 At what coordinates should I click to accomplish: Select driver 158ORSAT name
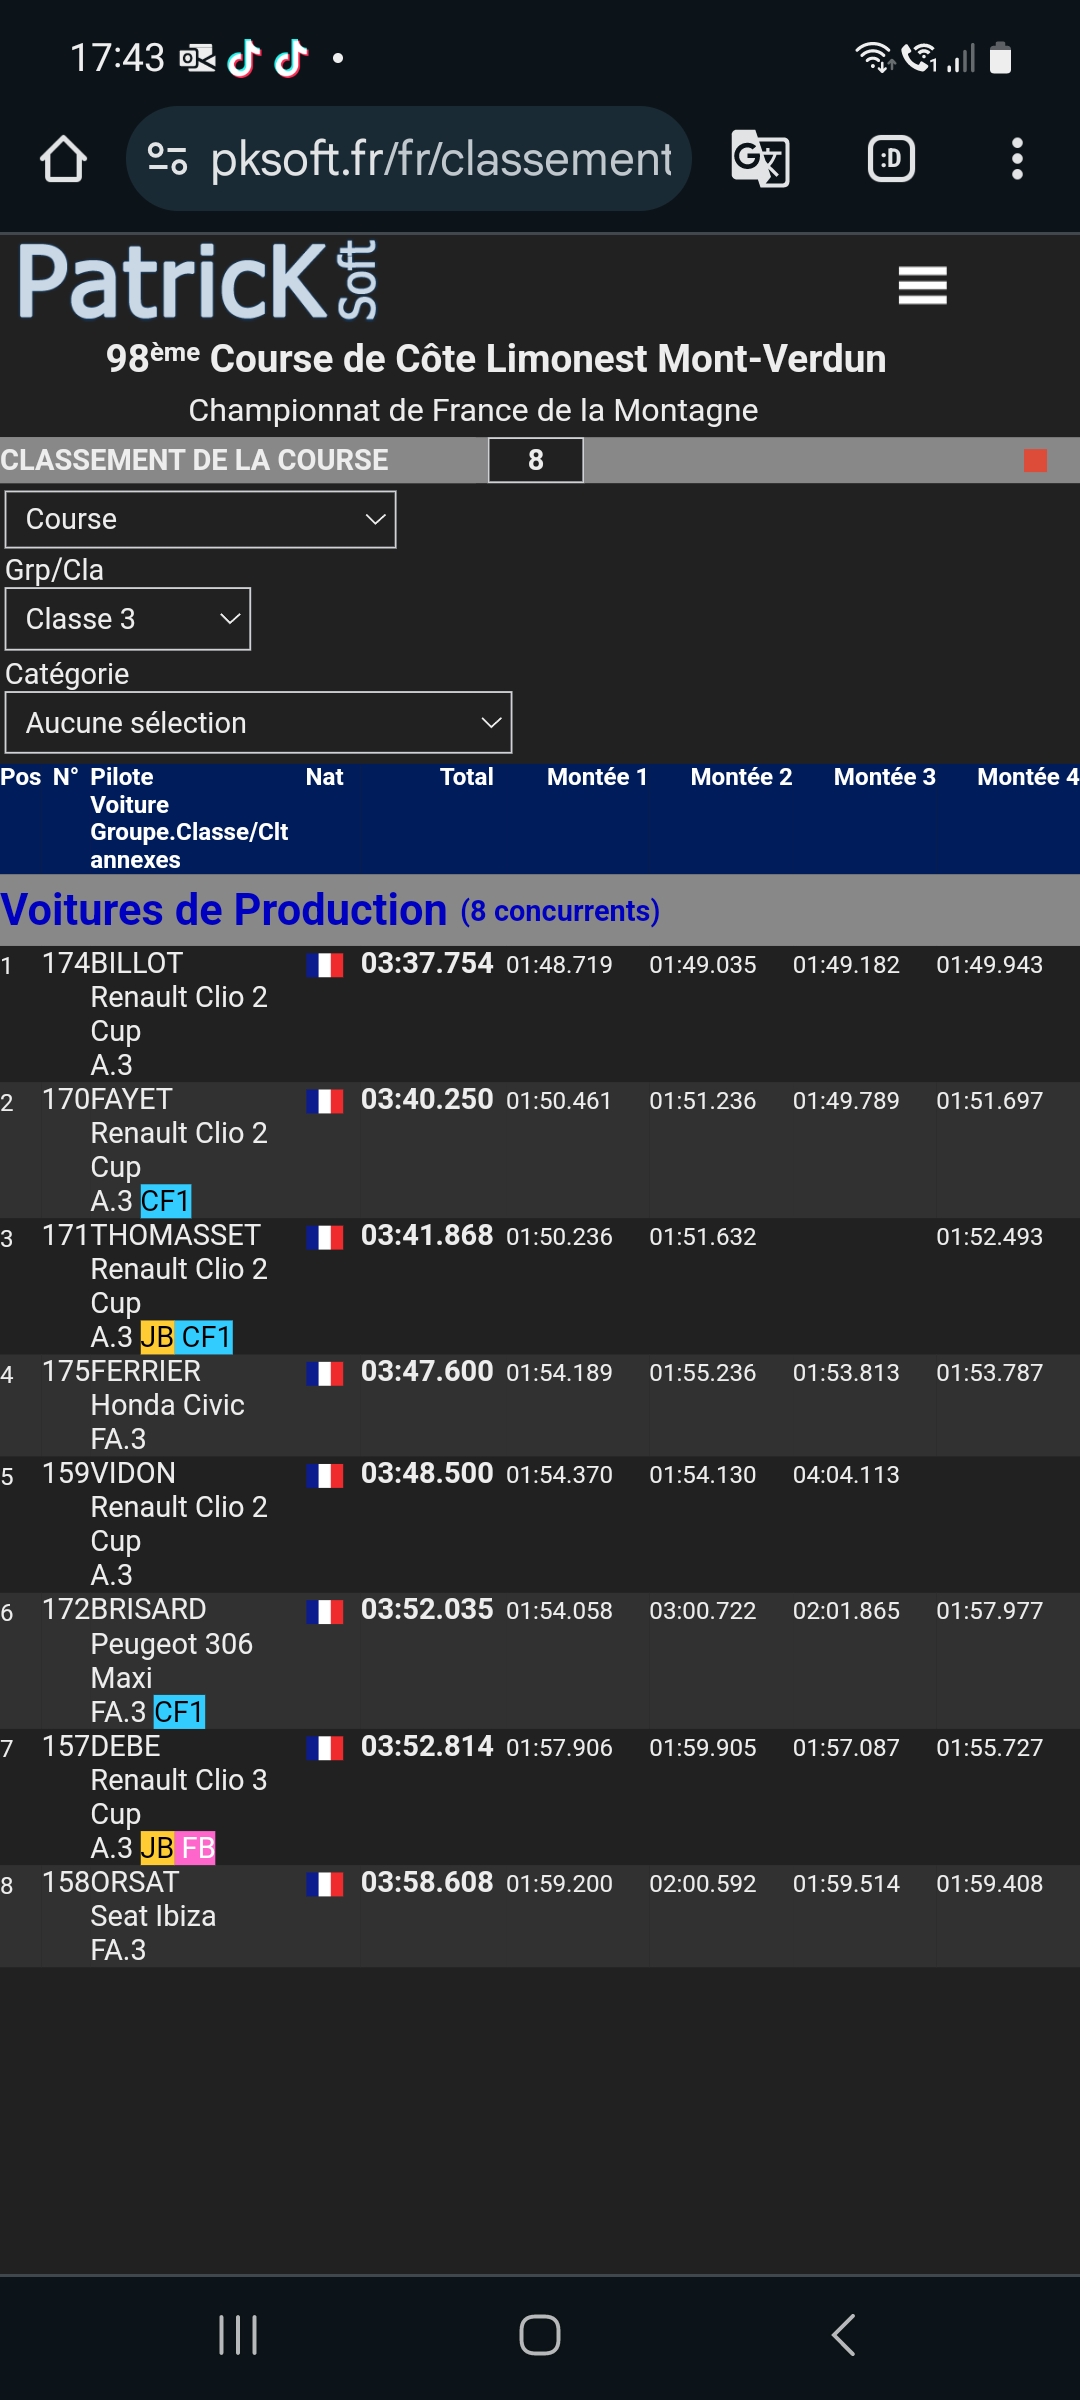pos(110,1882)
